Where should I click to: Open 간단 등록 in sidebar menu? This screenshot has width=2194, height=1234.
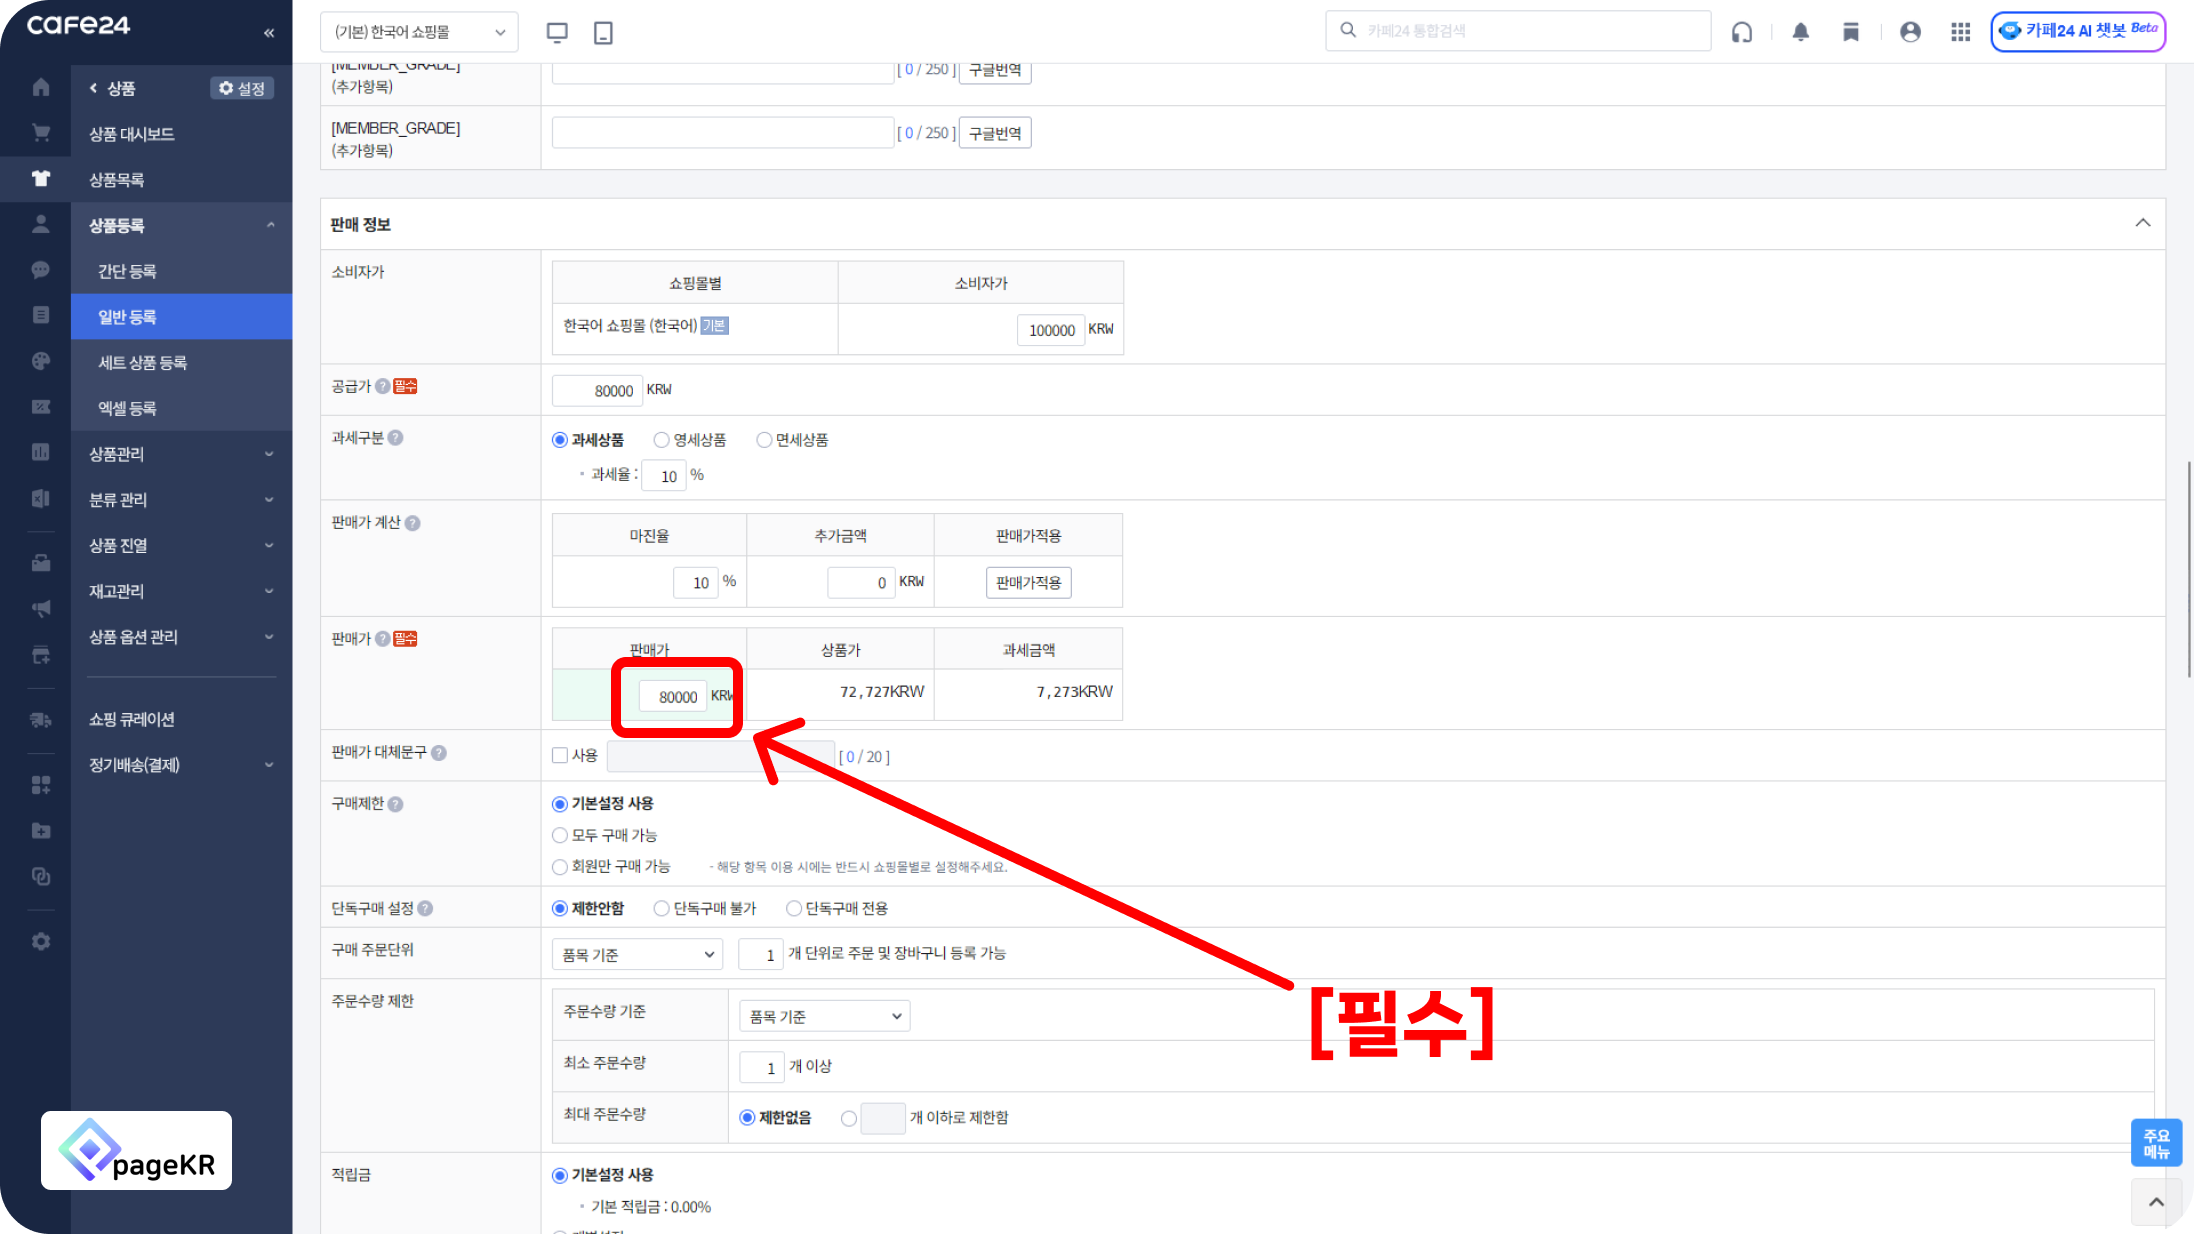pyautogui.click(x=127, y=271)
